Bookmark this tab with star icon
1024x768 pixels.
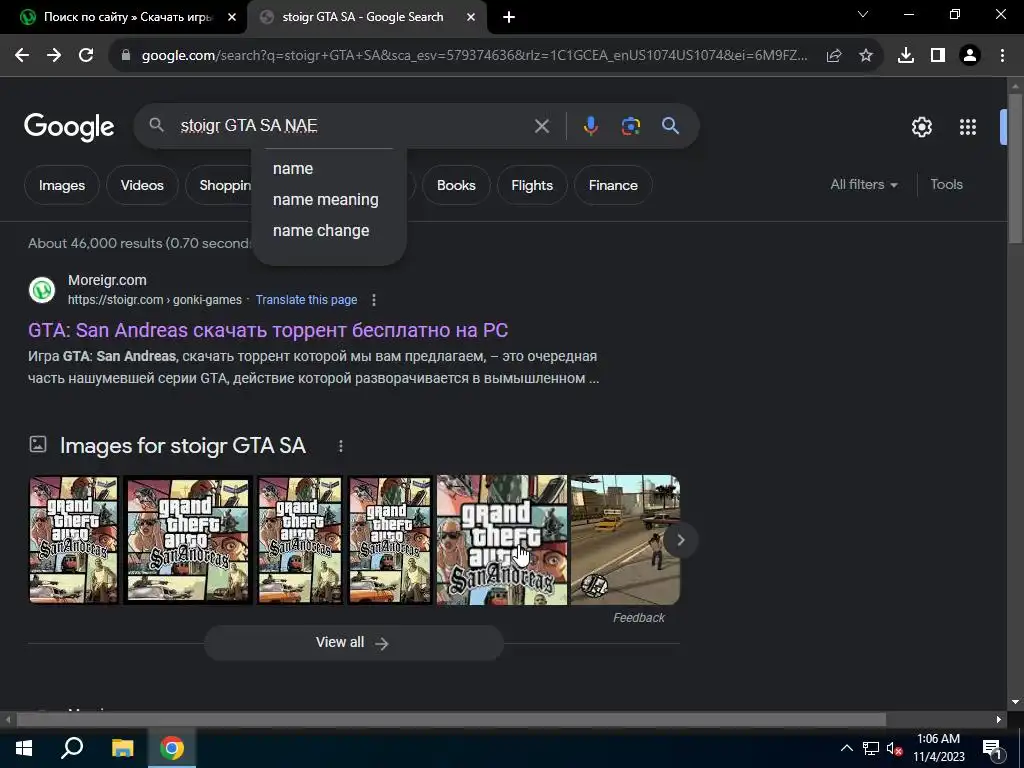click(x=866, y=56)
